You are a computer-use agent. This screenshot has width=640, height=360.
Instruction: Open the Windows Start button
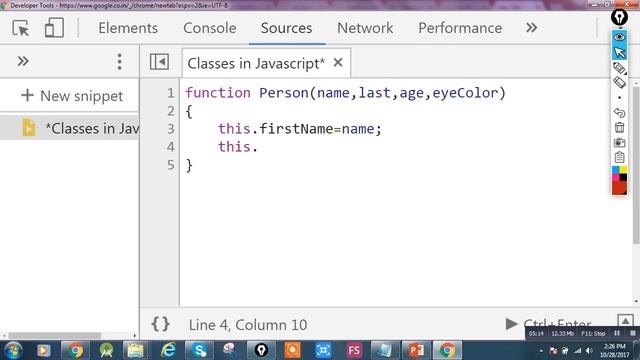(13, 350)
